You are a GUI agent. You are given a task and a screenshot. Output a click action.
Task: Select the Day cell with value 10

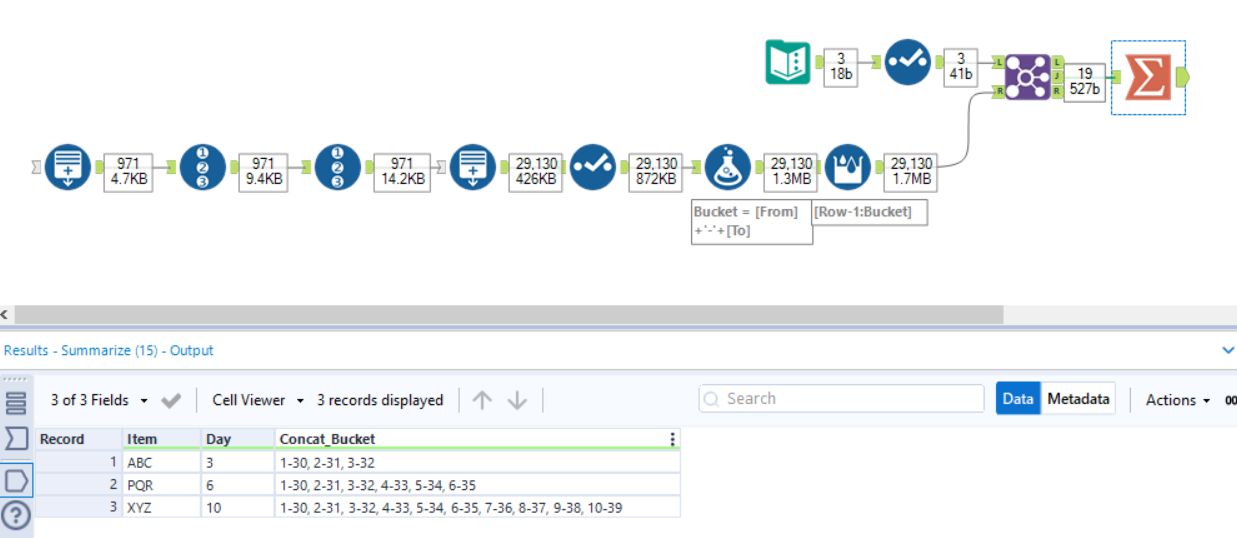coord(238,507)
